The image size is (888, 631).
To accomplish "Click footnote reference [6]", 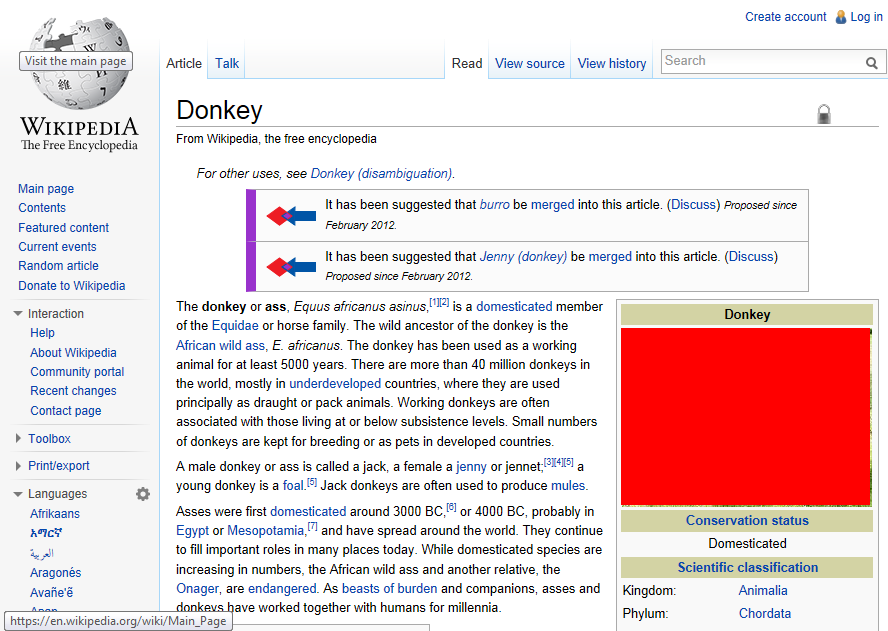I will point(451,507).
